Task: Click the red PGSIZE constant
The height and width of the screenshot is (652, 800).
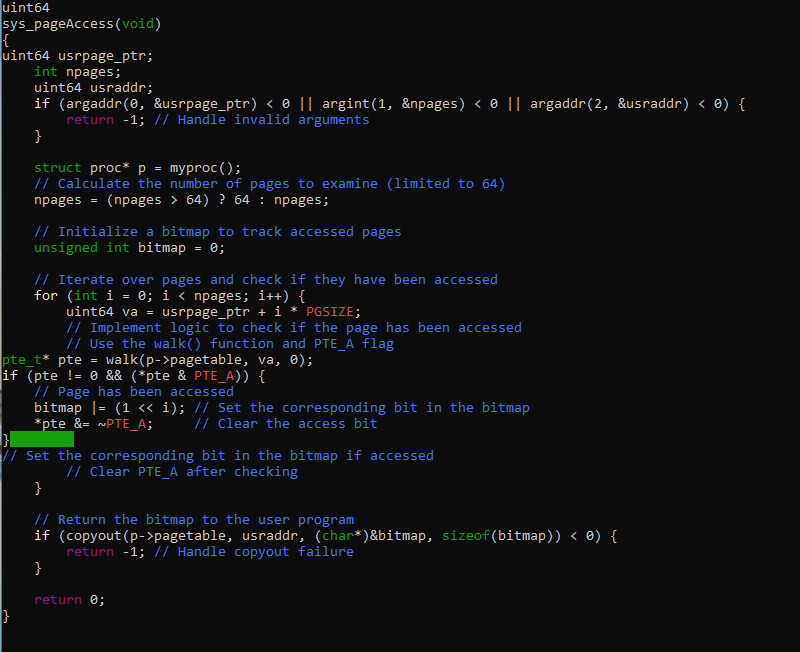Action: tap(330, 312)
